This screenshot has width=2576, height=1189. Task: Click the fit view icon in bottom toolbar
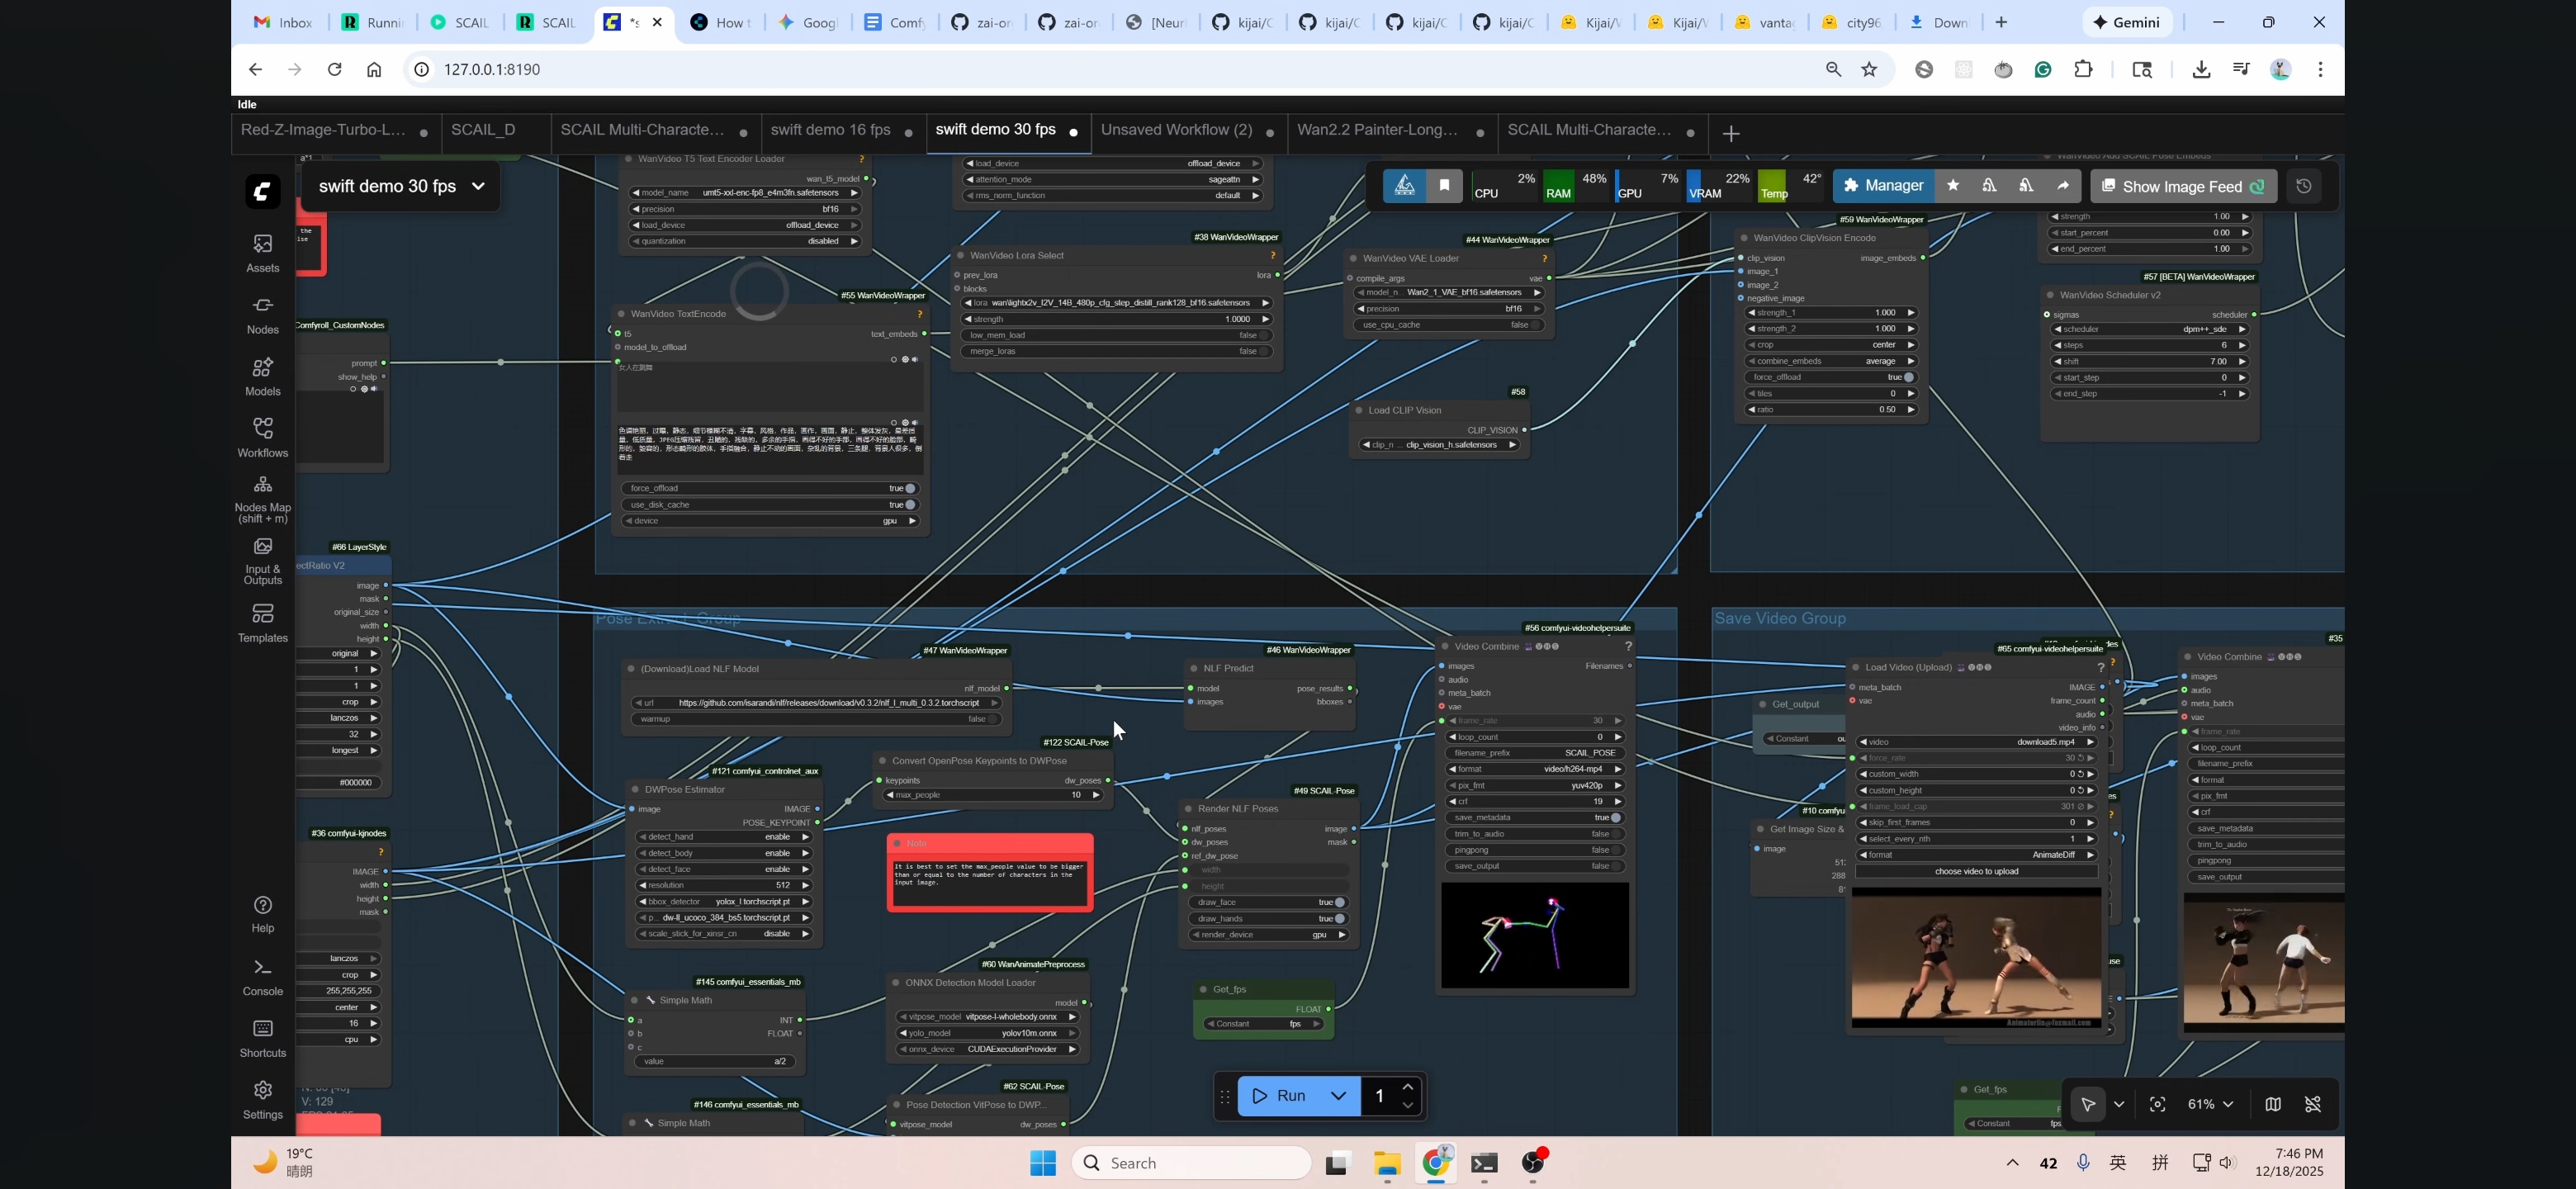click(2157, 1104)
